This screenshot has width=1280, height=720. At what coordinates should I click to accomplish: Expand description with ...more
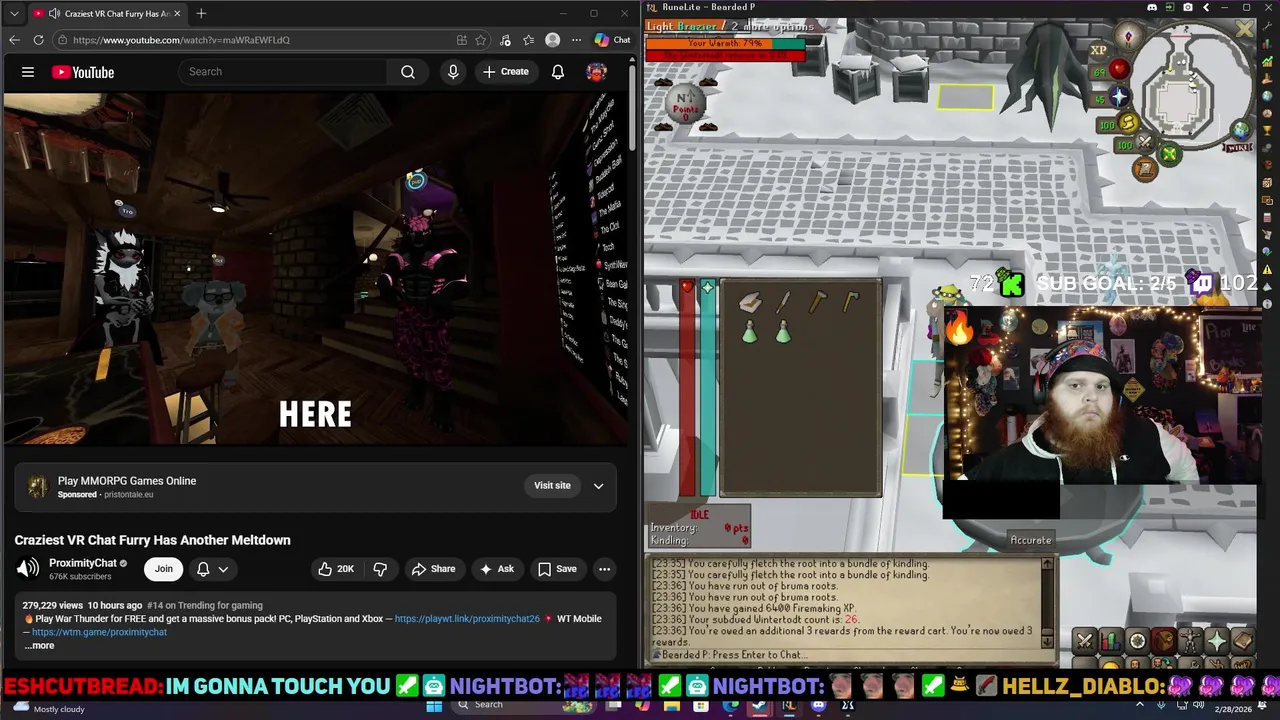coord(40,646)
